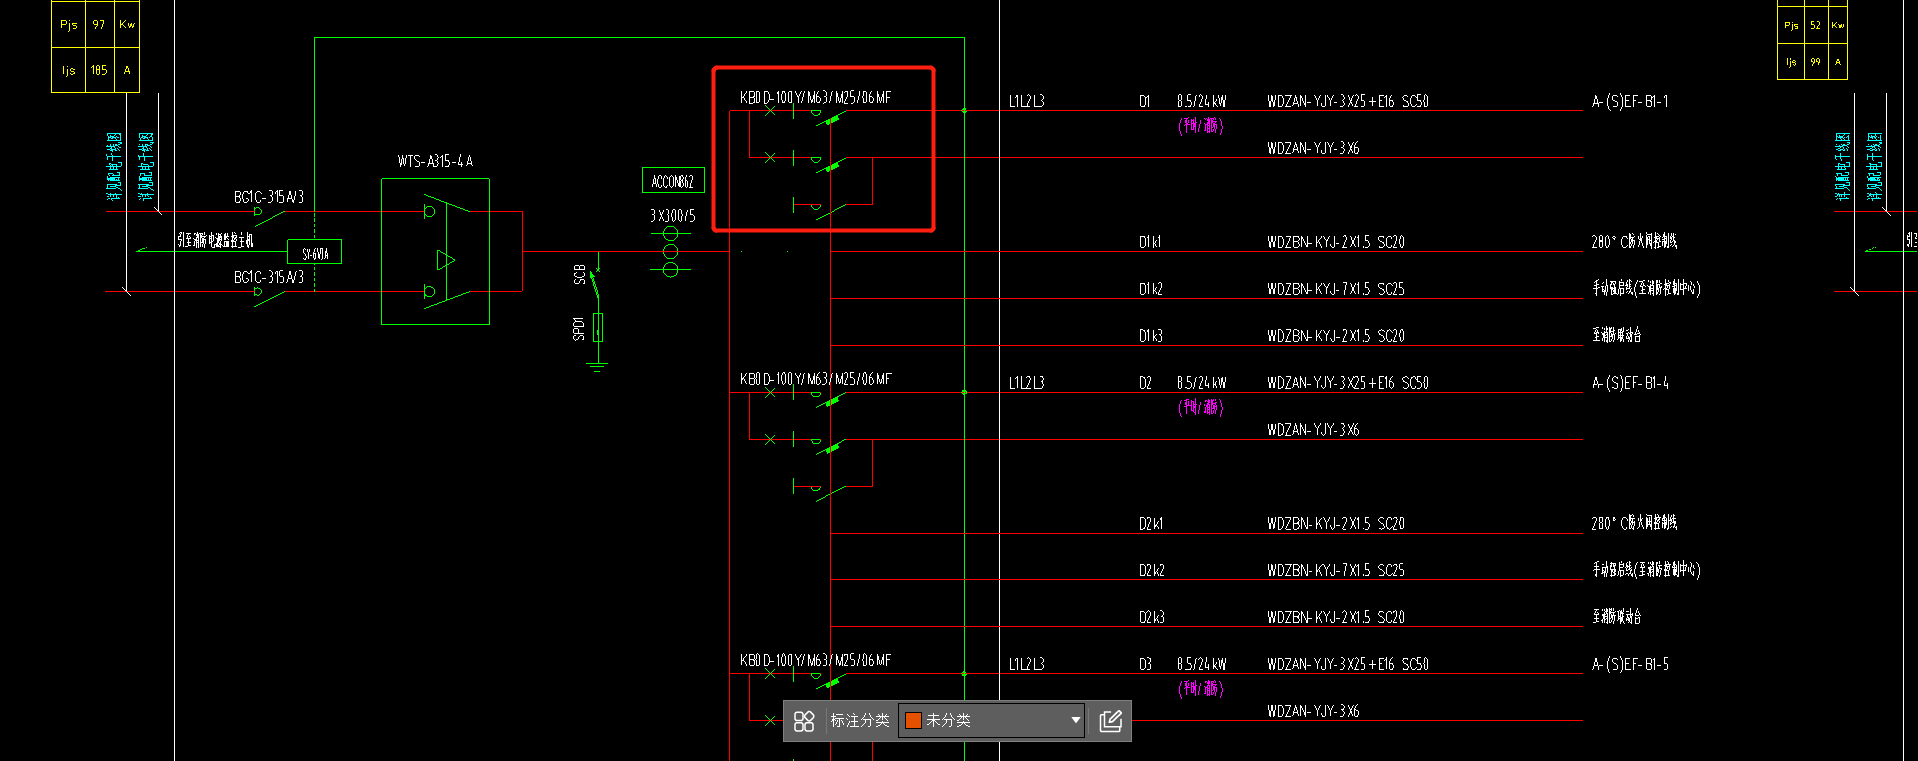1918x761 pixels.
Task: Click the 97 value in left Pjs table
Action: [99, 24]
